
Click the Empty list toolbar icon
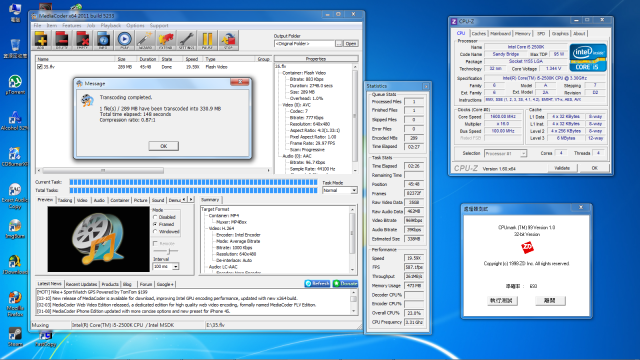coord(82,40)
